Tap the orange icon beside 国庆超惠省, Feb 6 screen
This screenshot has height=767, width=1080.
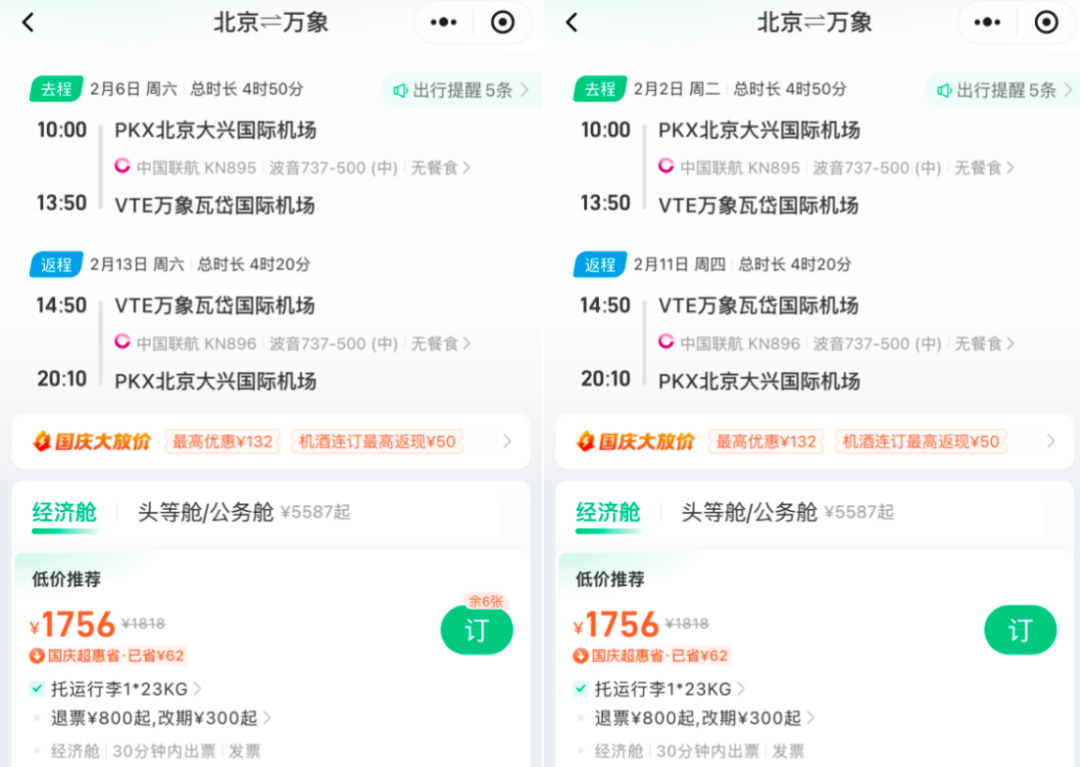coord(37,656)
